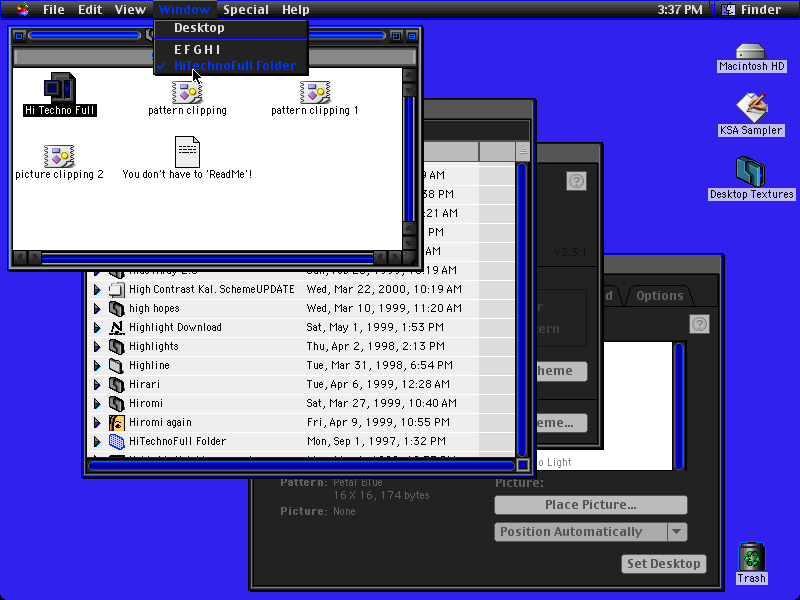
Task: Click the Trash icon on desktop
Action: [x=752, y=557]
